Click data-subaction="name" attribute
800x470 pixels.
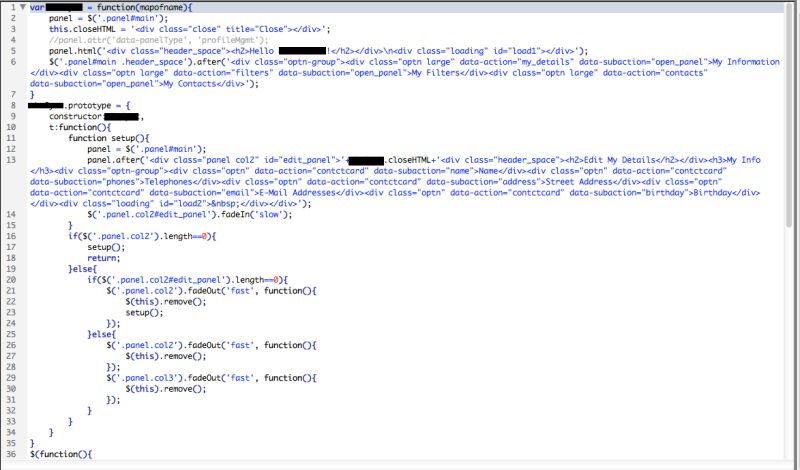[424, 171]
